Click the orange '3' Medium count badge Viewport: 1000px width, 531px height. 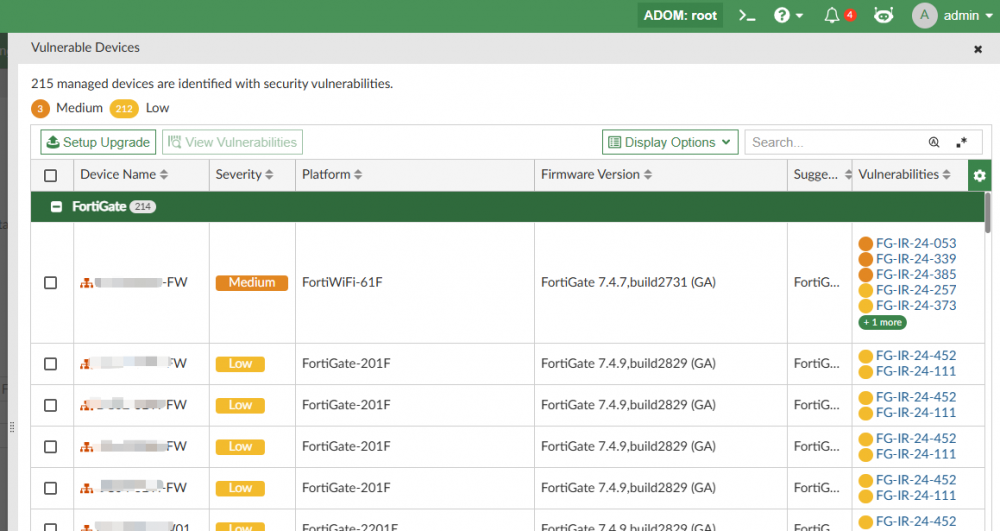point(40,108)
